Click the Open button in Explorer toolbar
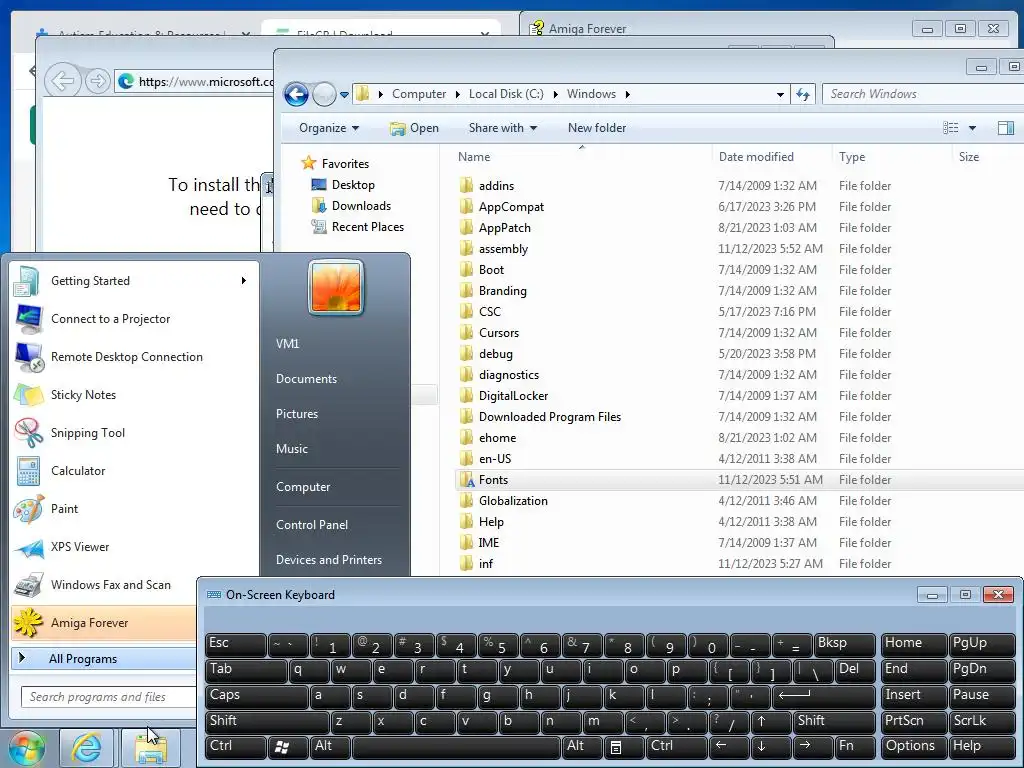 (x=414, y=128)
